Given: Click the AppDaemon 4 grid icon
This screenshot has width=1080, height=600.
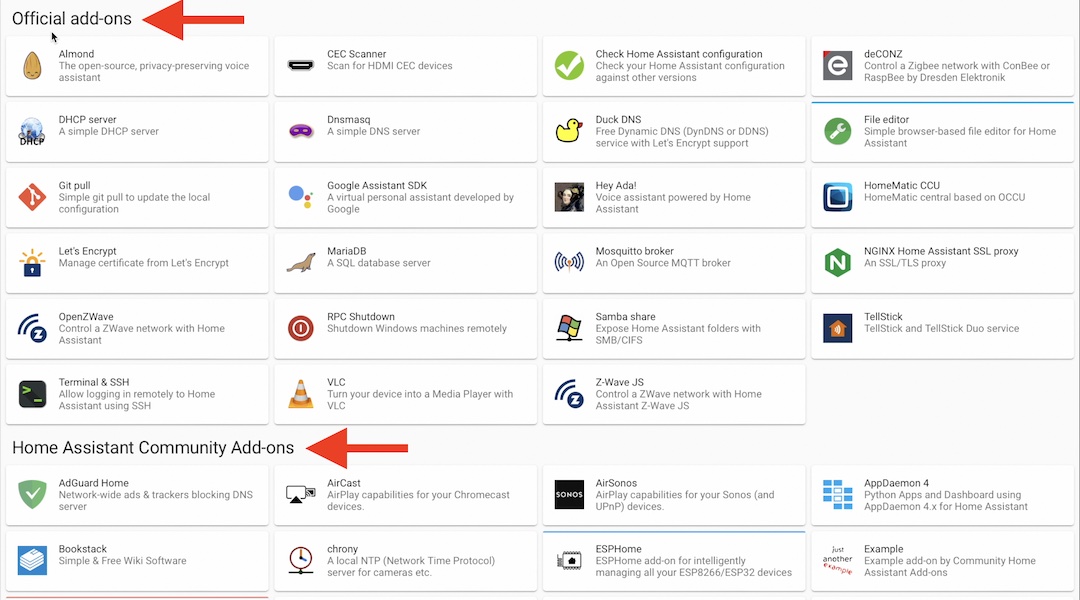Looking at the screenshot, I should [838, 495].
